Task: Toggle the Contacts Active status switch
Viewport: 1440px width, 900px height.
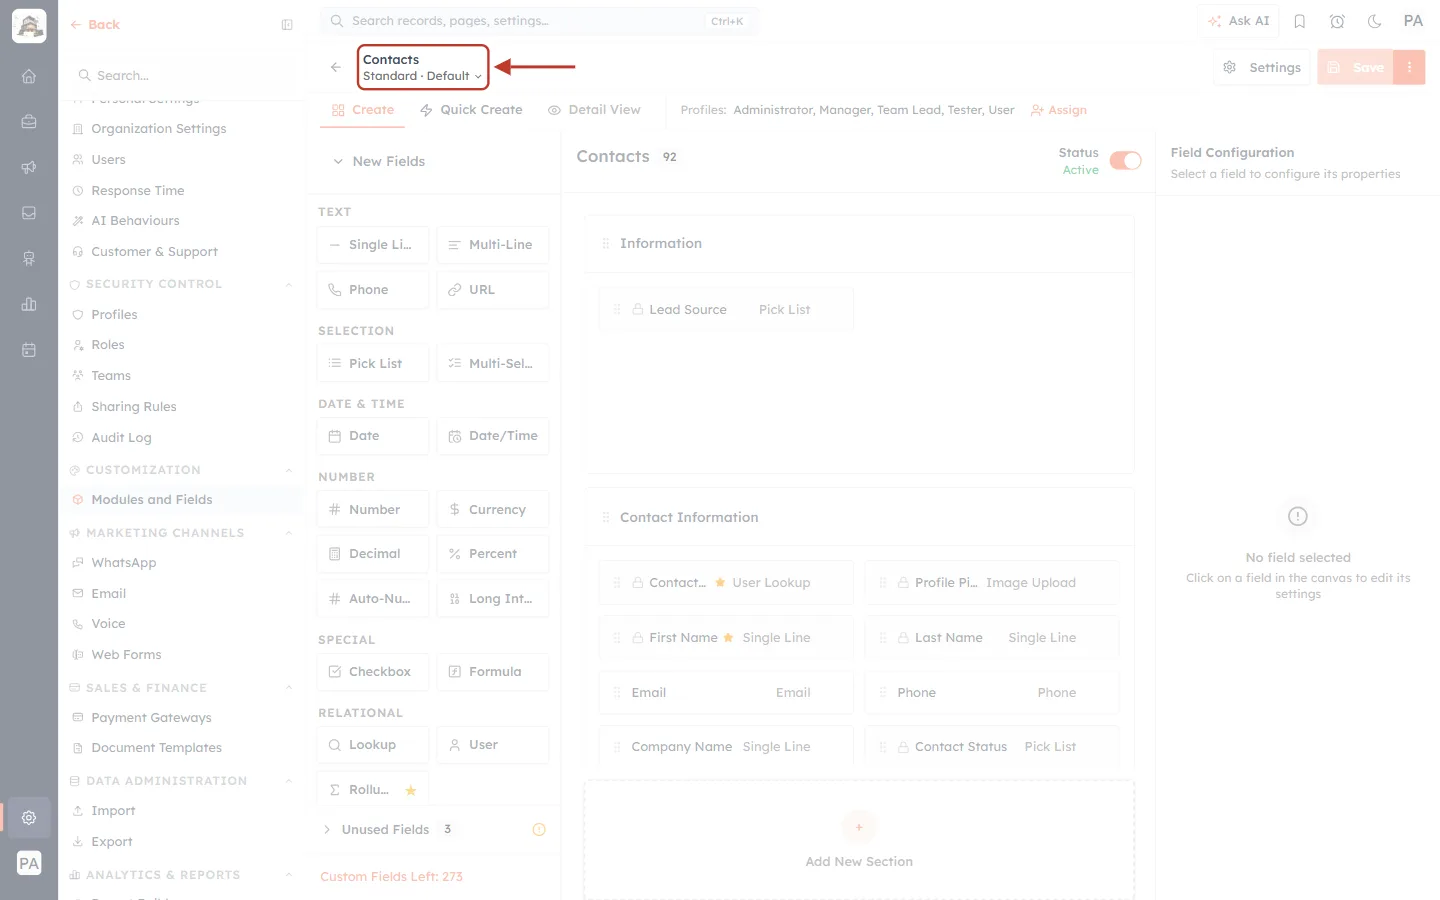Action: [1126, 161]
